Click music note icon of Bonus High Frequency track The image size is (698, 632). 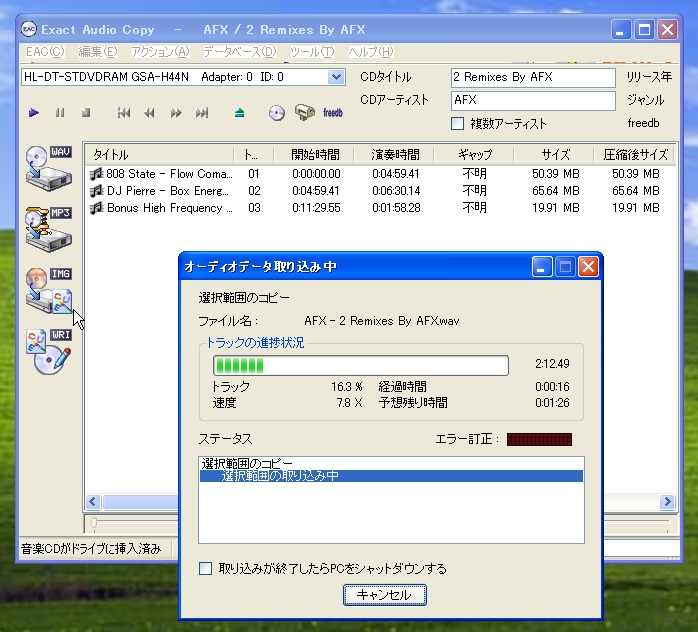(x=96, y=208)
